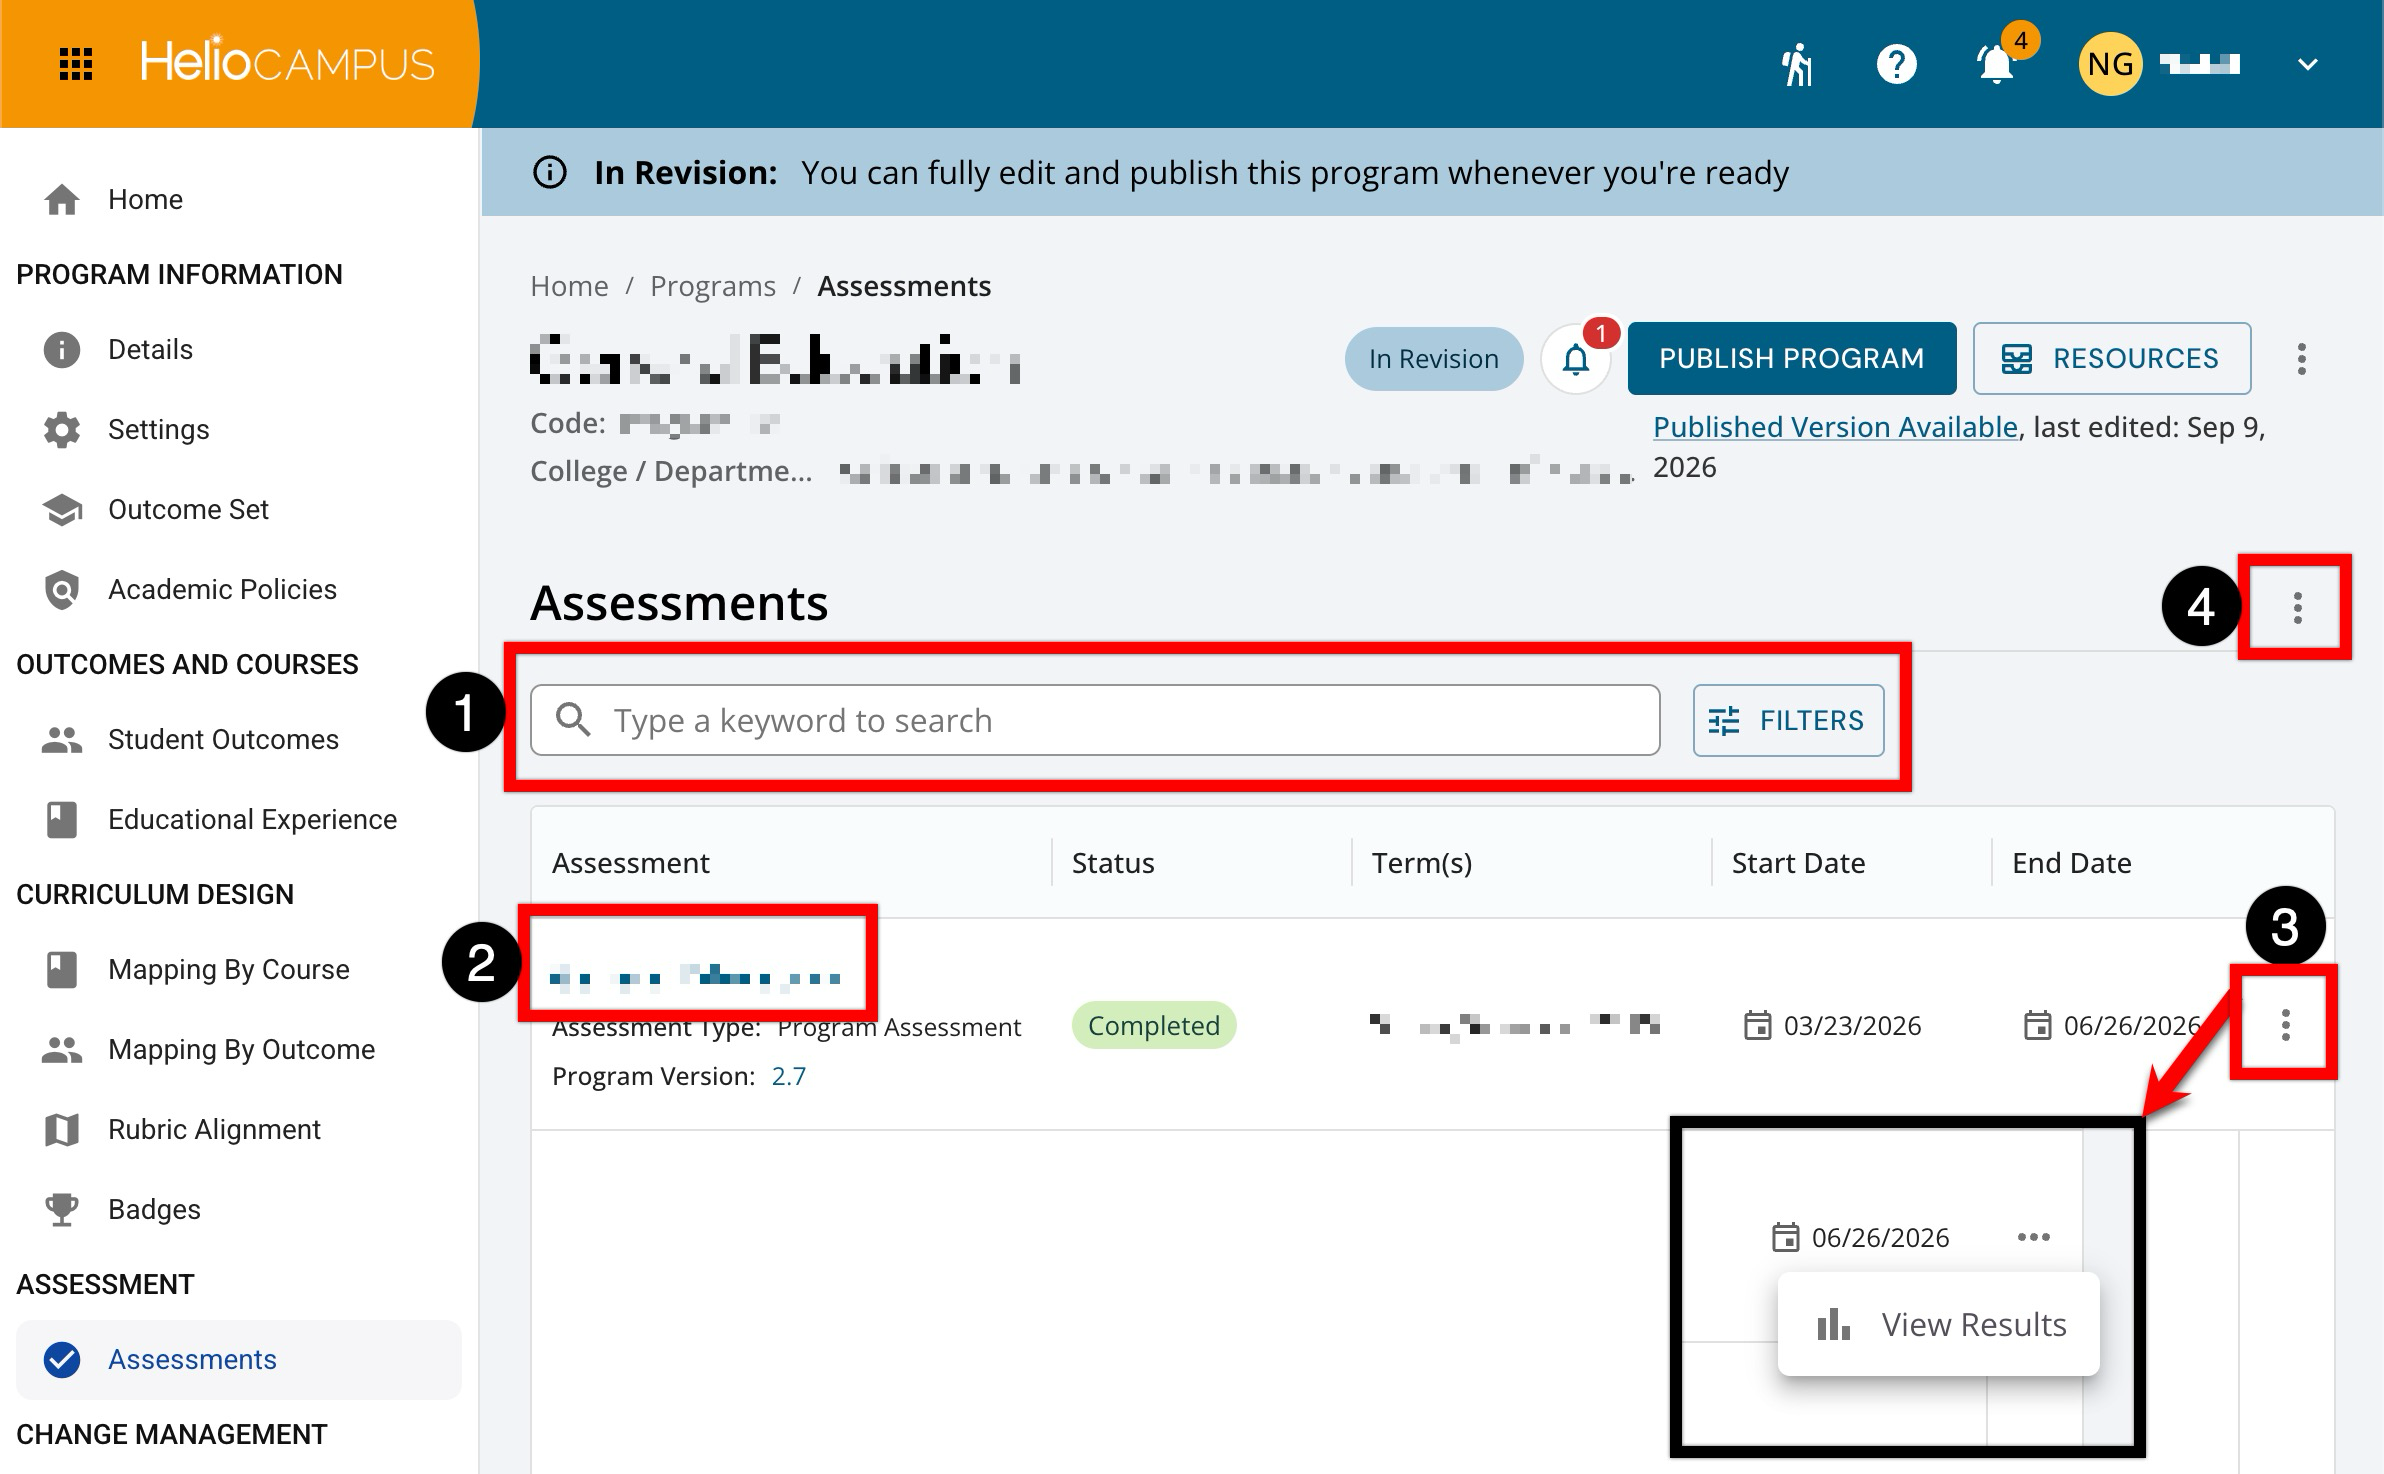Screen dimensions: 2384x1474
Task: Click the Assessment column header
Action: [x=631, y=863]
